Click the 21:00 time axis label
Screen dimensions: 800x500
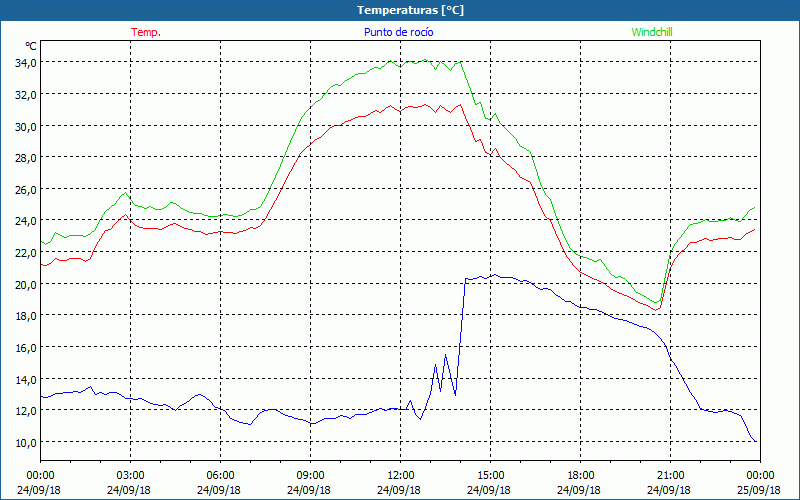(x=670, y=476)
